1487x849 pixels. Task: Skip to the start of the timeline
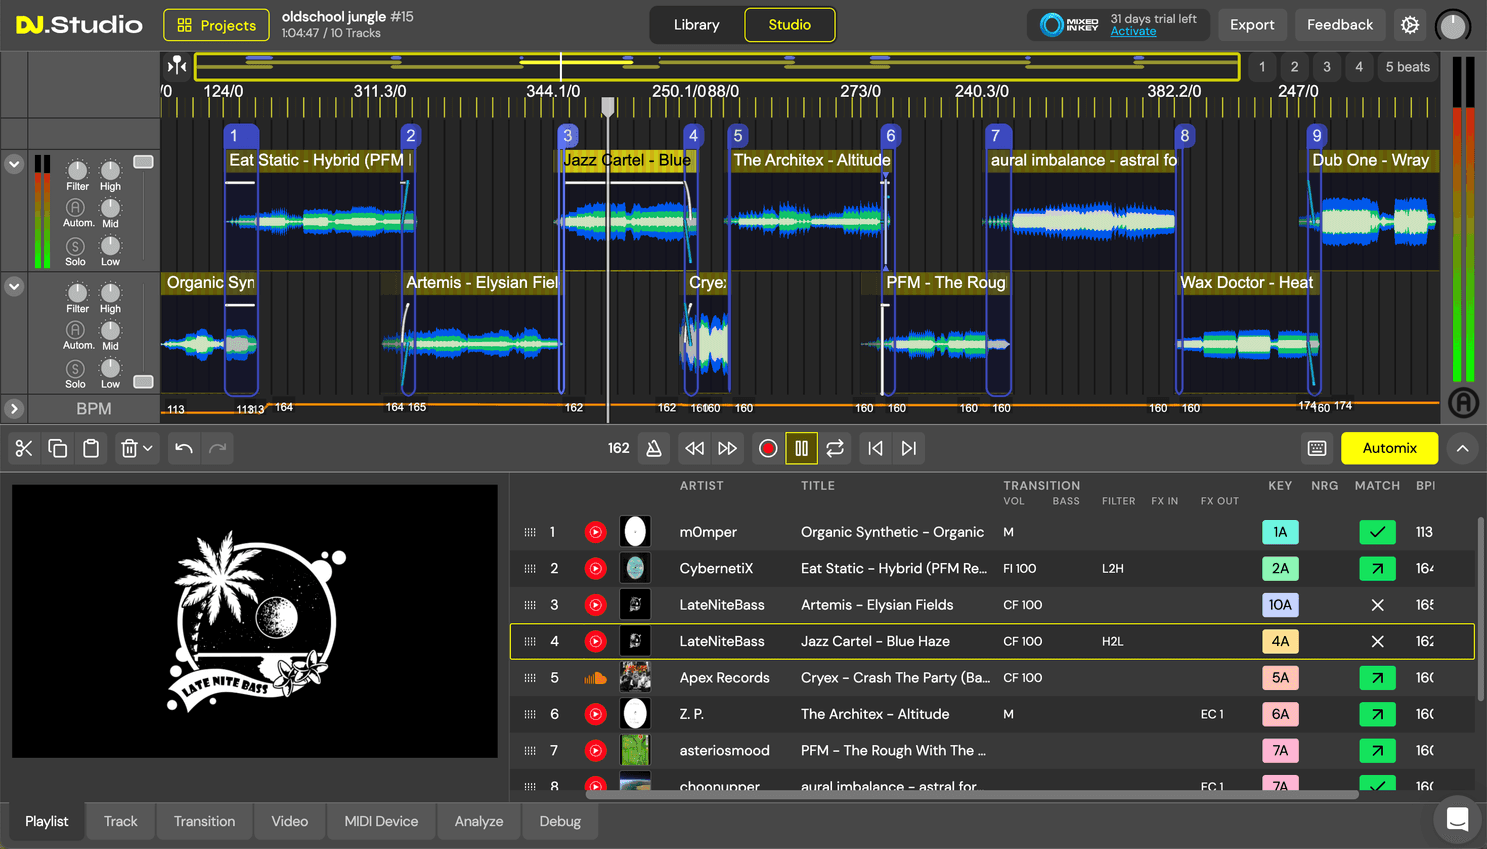pyautogui.click(x=875, y=448)
